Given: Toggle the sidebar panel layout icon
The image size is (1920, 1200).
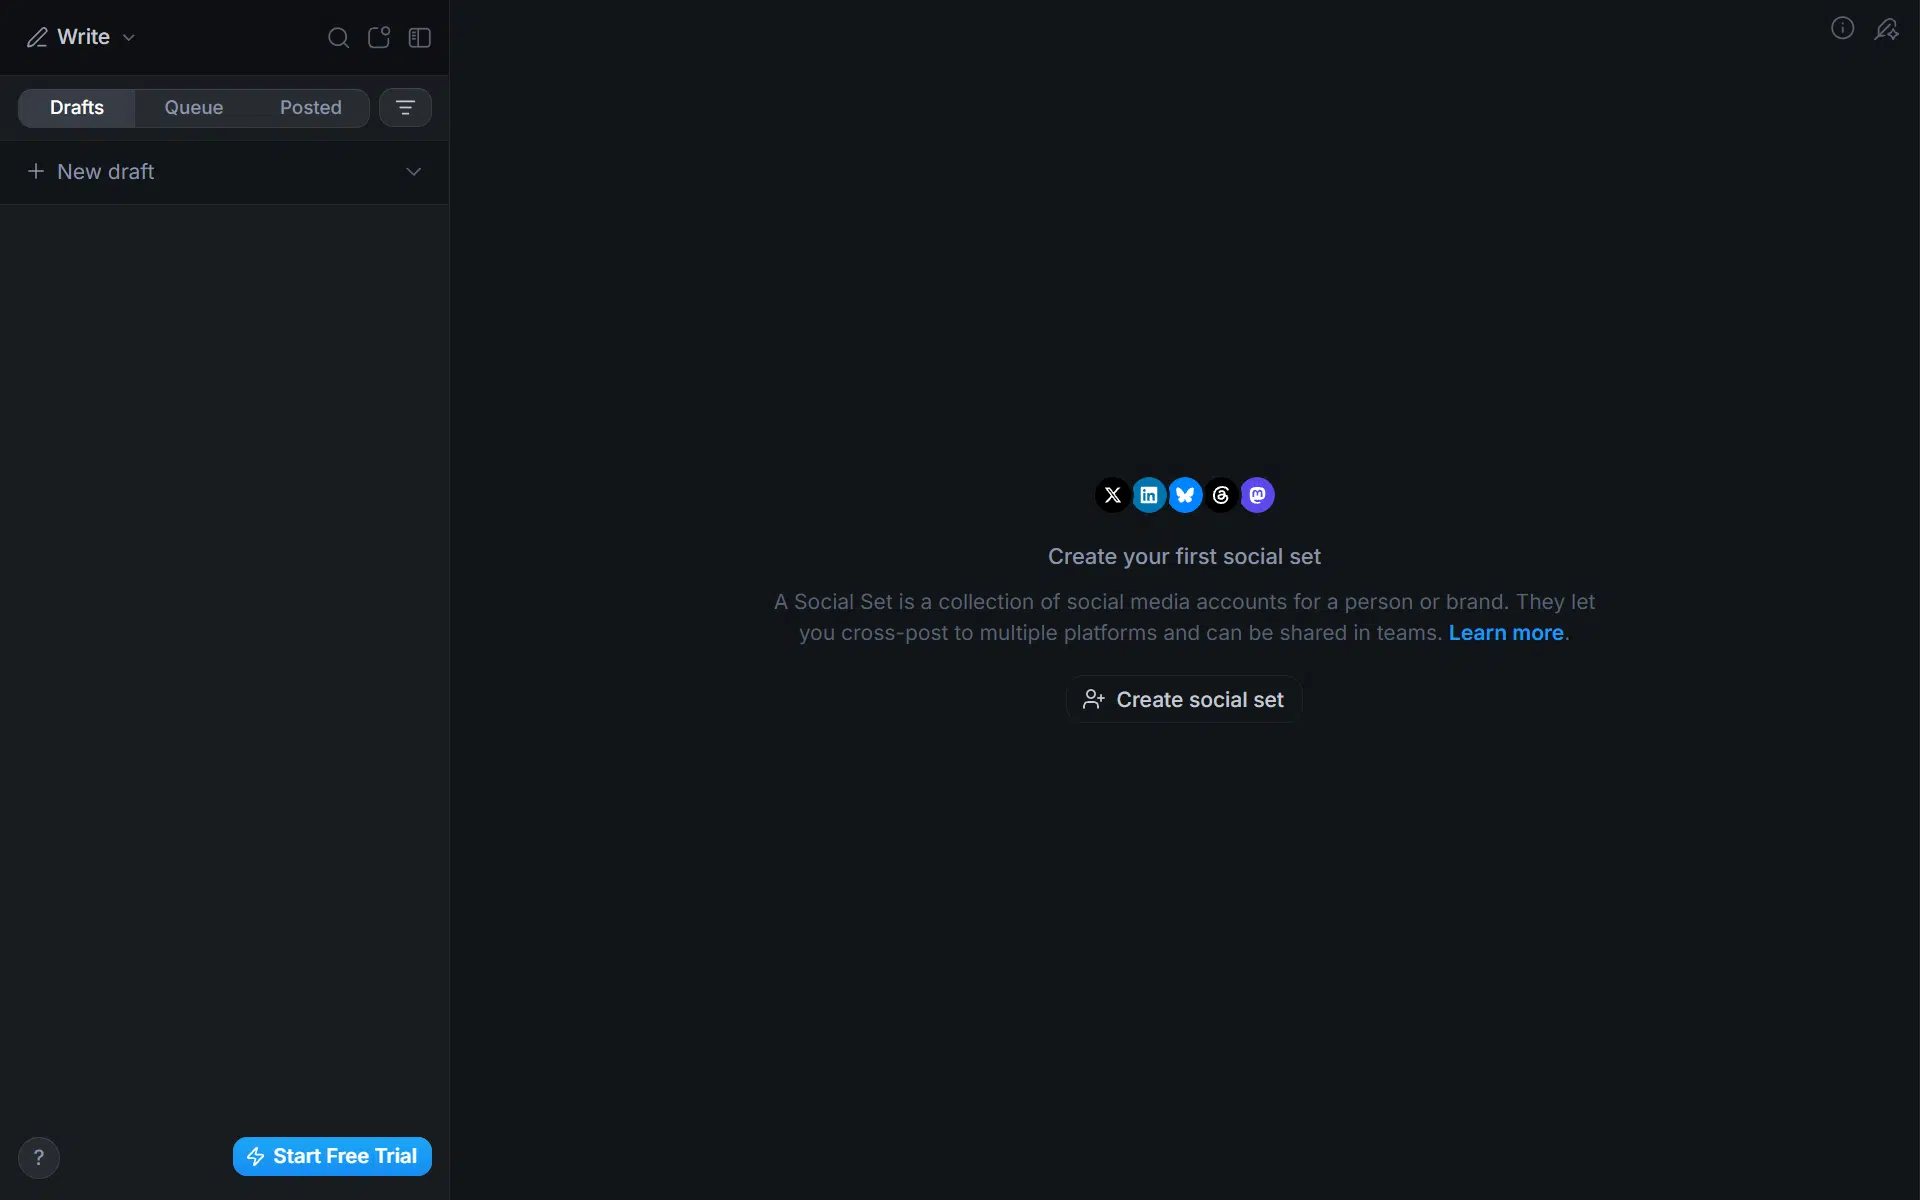Looking at the screenshot, I should click(x=420, y=38).
